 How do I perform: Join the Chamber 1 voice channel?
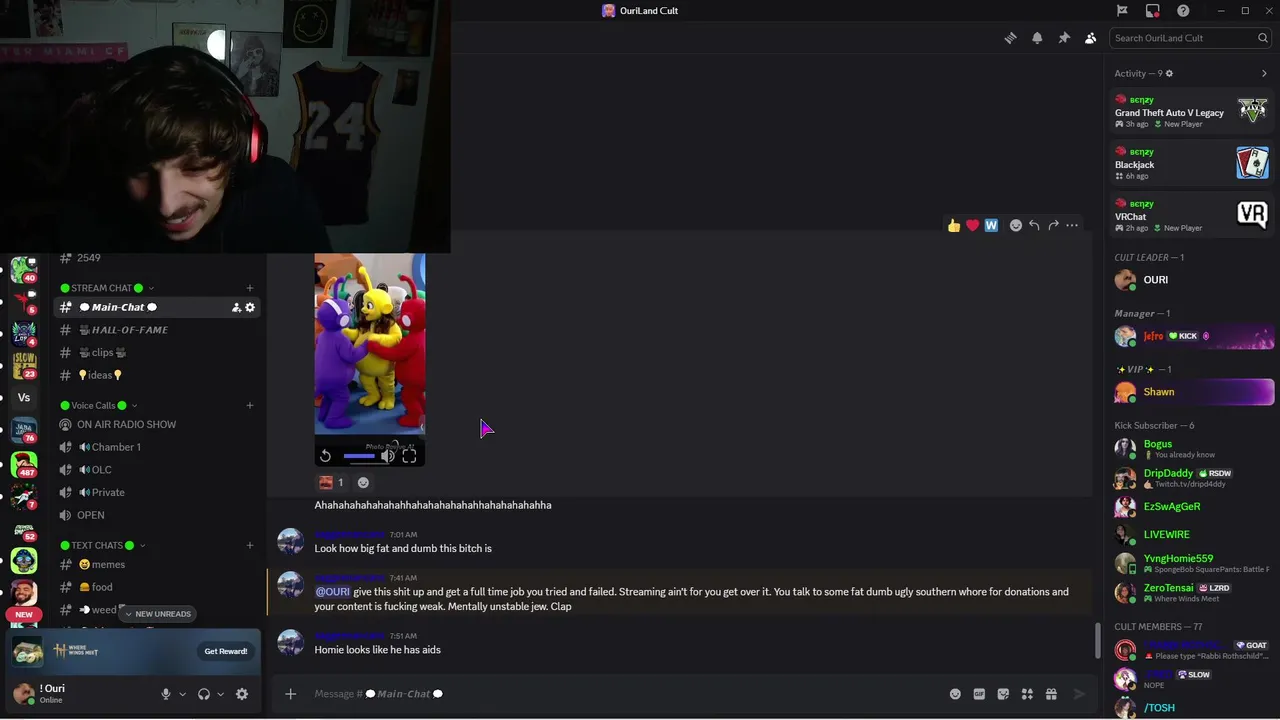click(157, 447)
